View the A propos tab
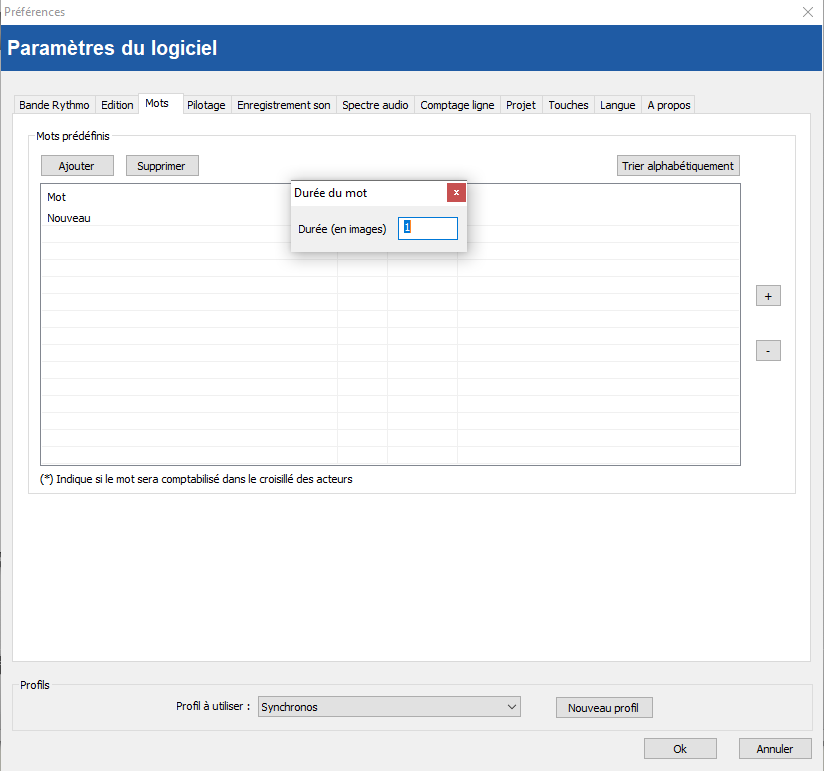 click(x=668, y=105)
